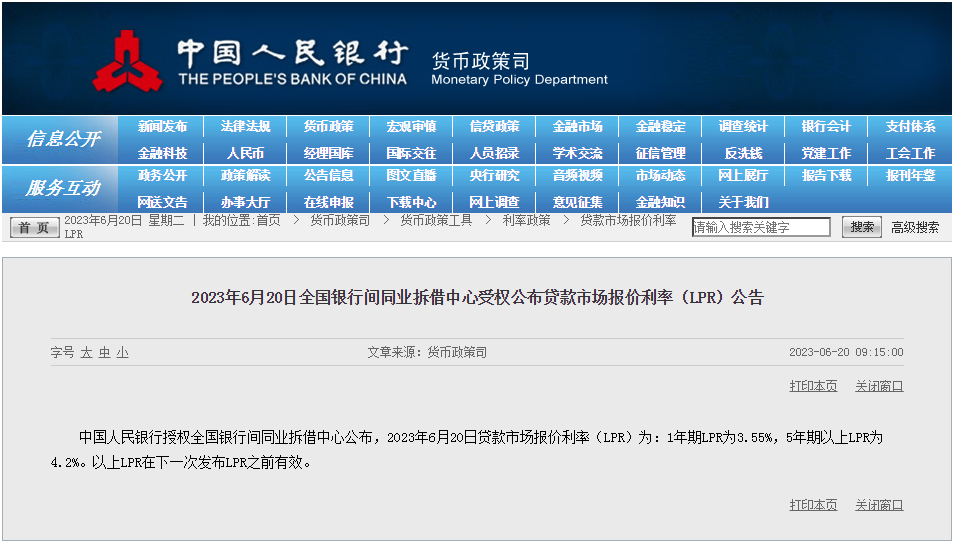Set font size to 中
The width and height of the screenshot is (953, 544).
click(x=105, y=353)
